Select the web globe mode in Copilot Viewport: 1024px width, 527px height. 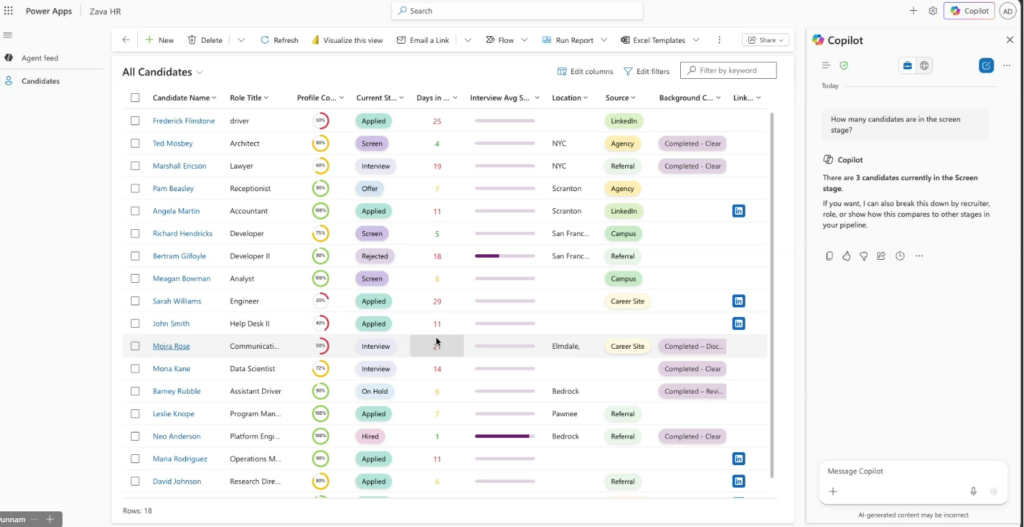(x=924, y=65)
